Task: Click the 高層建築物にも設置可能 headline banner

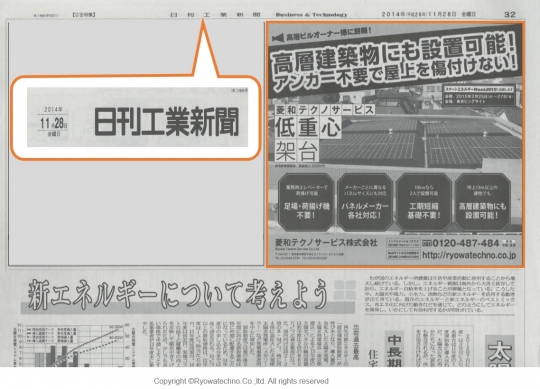Action: coord(394,63)
